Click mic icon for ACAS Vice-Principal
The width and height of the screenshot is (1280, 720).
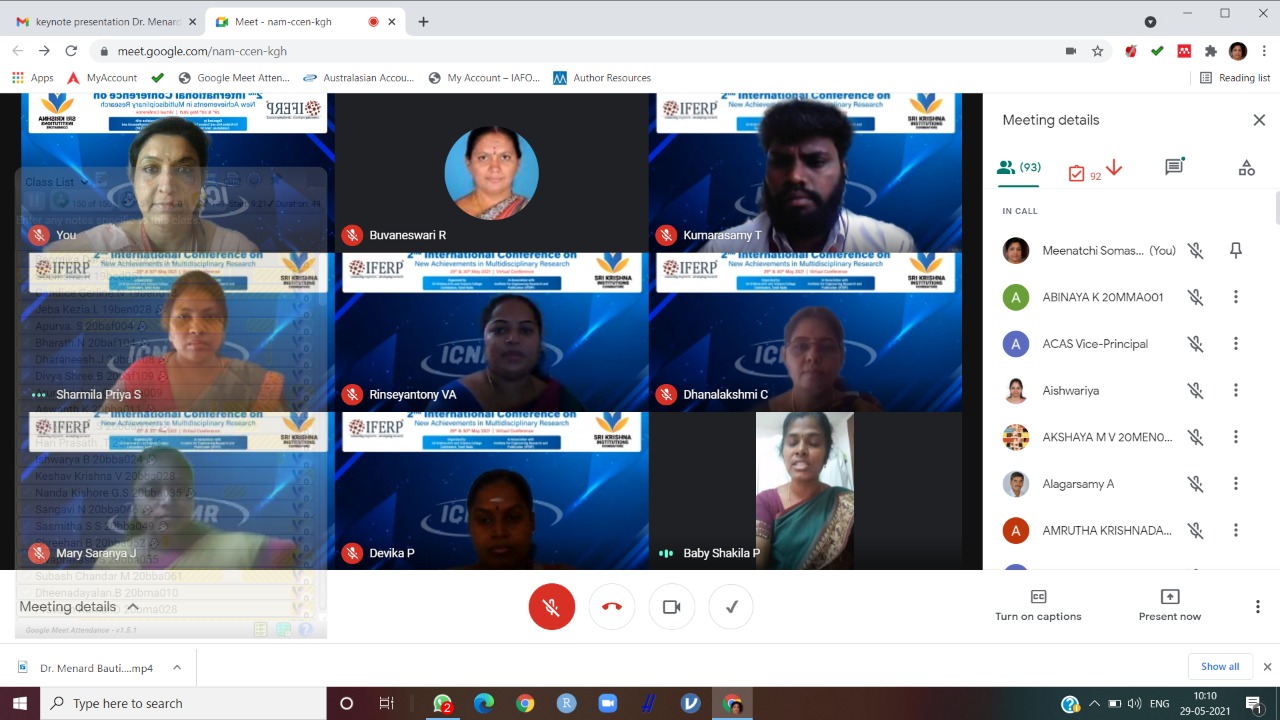click(x=1194, y=344)
